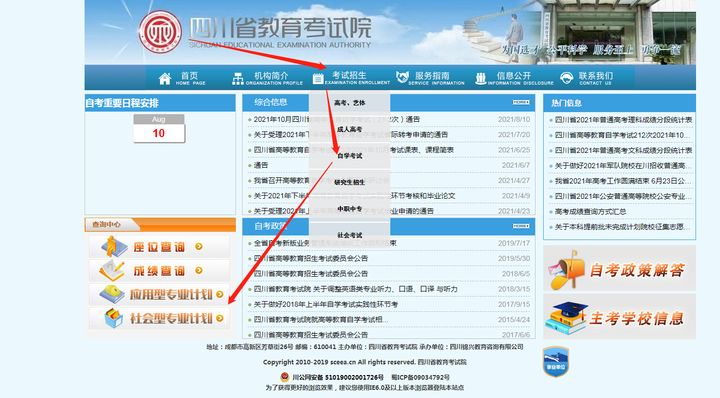Open the 成绩查询 score query button

(159, 270)
